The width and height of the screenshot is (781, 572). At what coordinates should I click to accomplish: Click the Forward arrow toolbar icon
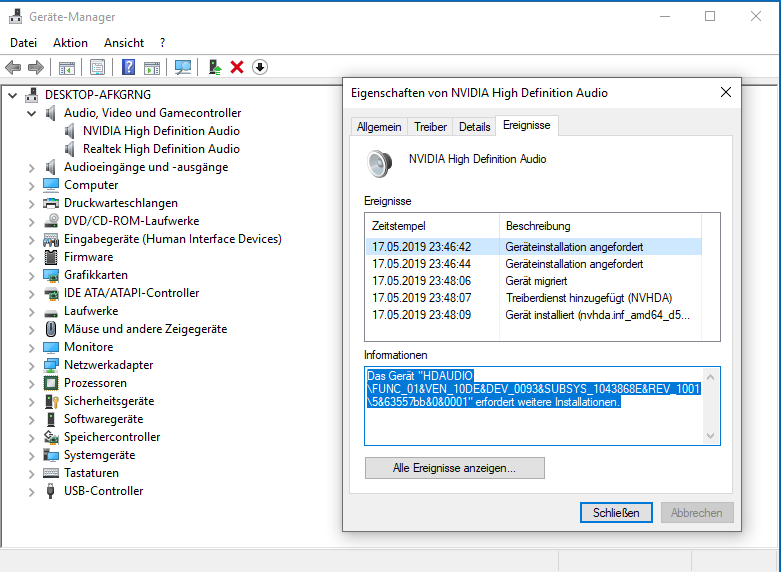[36, 67]
